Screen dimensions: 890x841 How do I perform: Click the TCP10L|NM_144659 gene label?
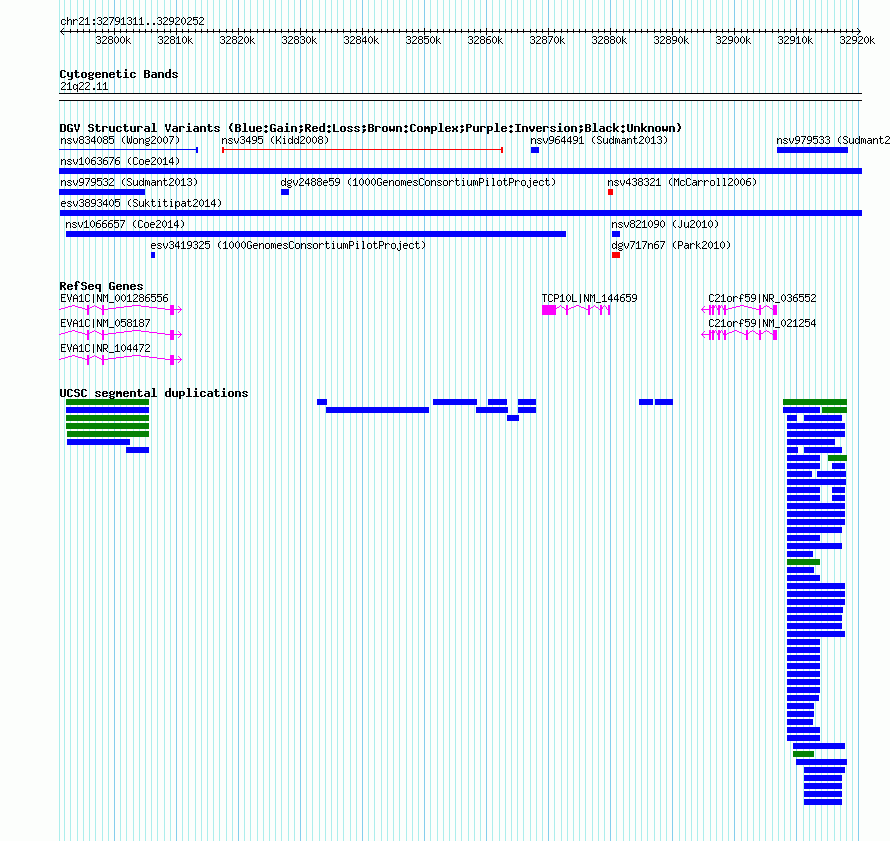pyautogui.click(x=589, y=298)
